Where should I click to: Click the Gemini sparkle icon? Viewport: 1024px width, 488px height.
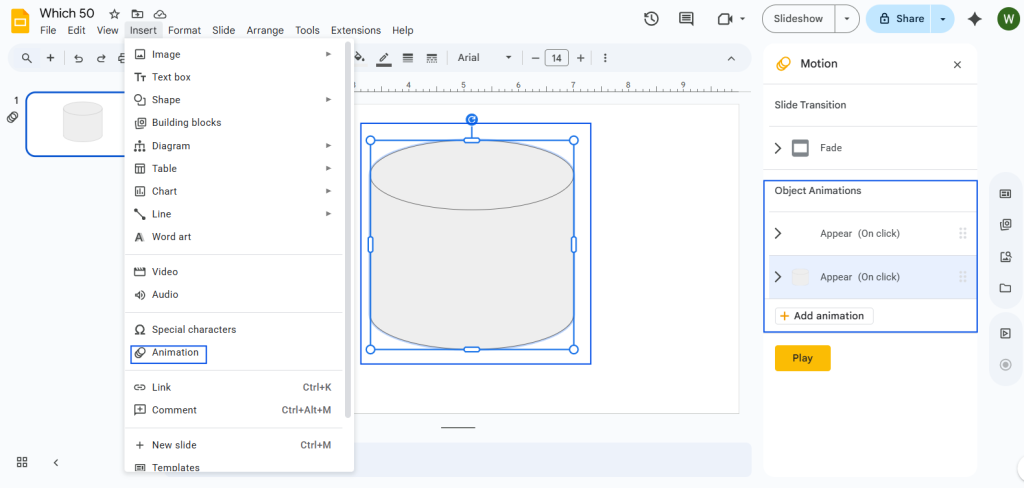tap(975, 19)
